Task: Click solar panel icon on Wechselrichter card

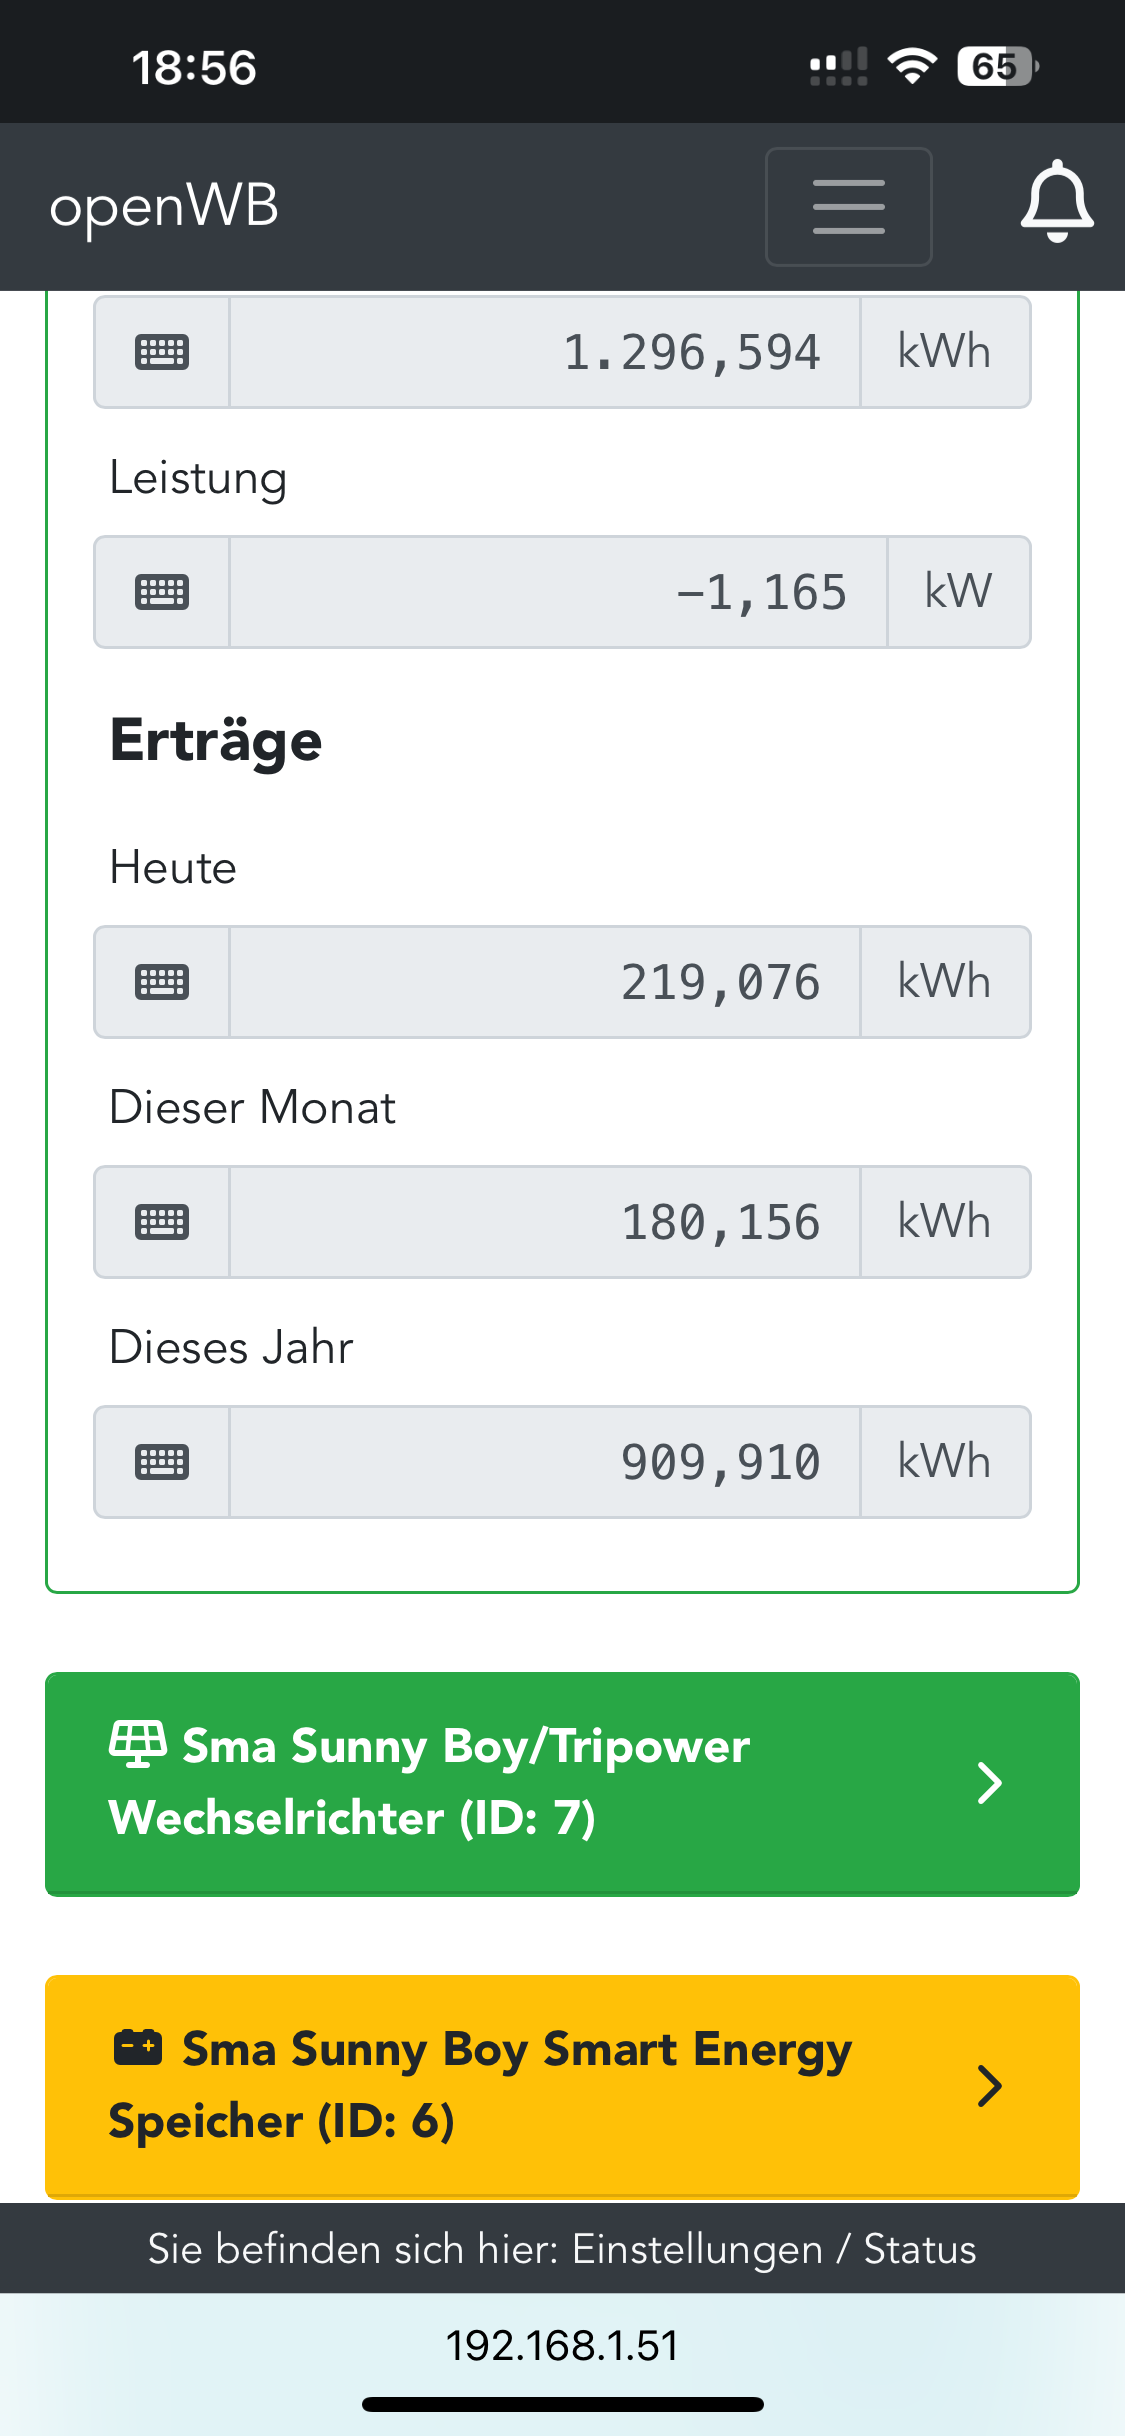Action: pyautogui.click(x=138, y=1744)
